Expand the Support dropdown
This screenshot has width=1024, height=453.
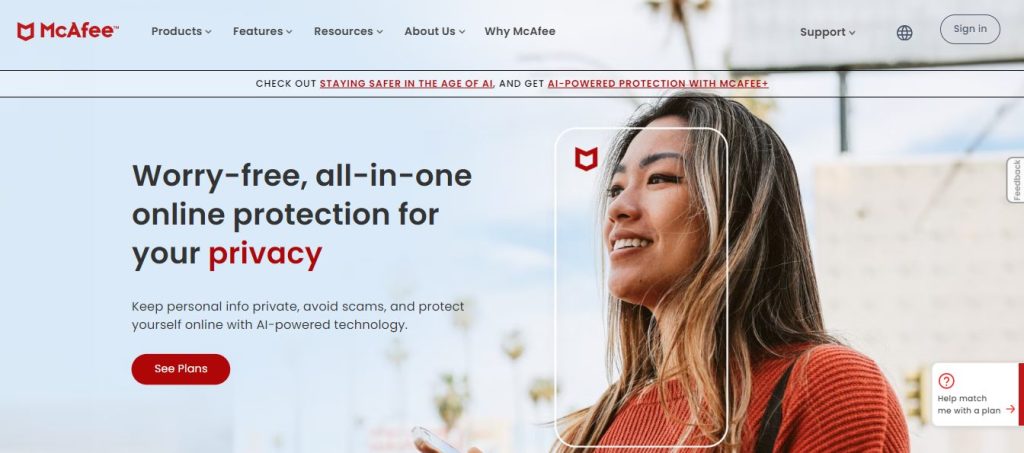pyautogui.click(x=827, y=33)
